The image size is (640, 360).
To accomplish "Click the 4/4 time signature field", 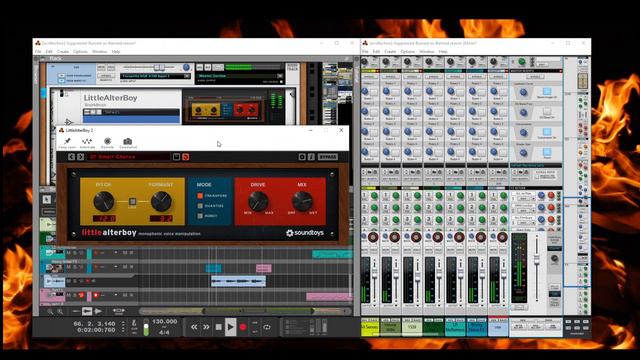I will (164, 333).
